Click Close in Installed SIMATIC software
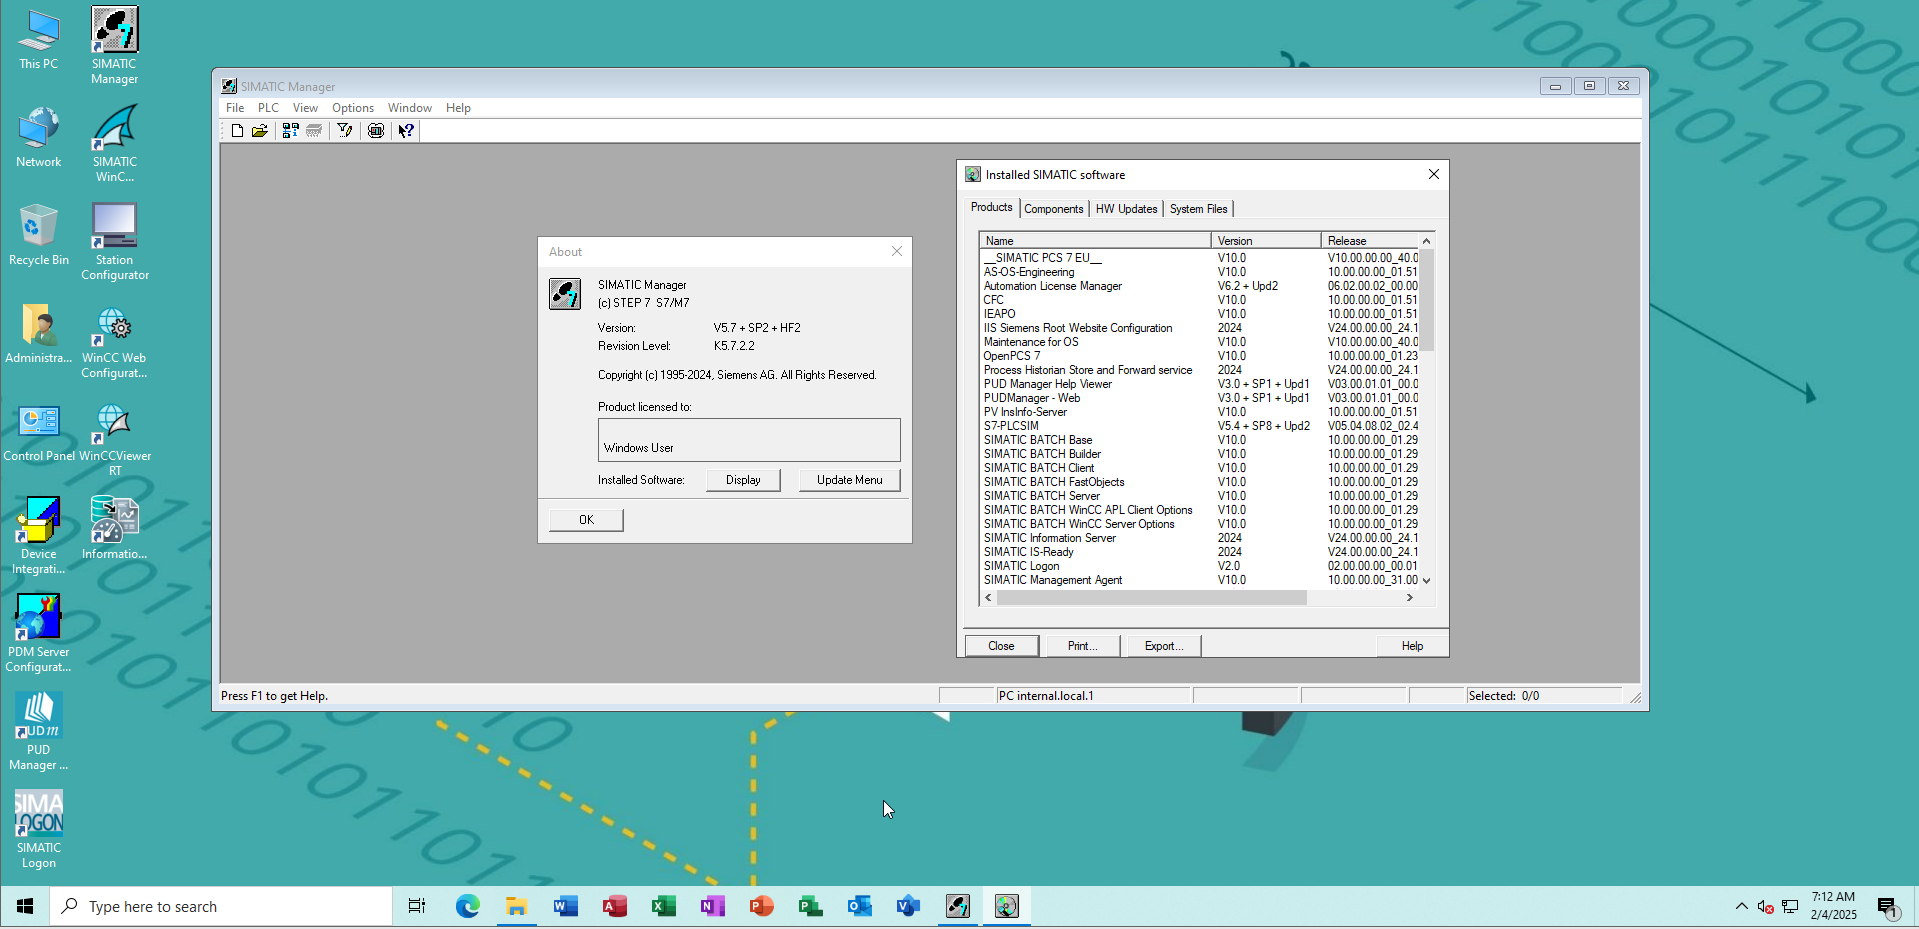Screen dimensions: 1919x929 coord(1001,646)
